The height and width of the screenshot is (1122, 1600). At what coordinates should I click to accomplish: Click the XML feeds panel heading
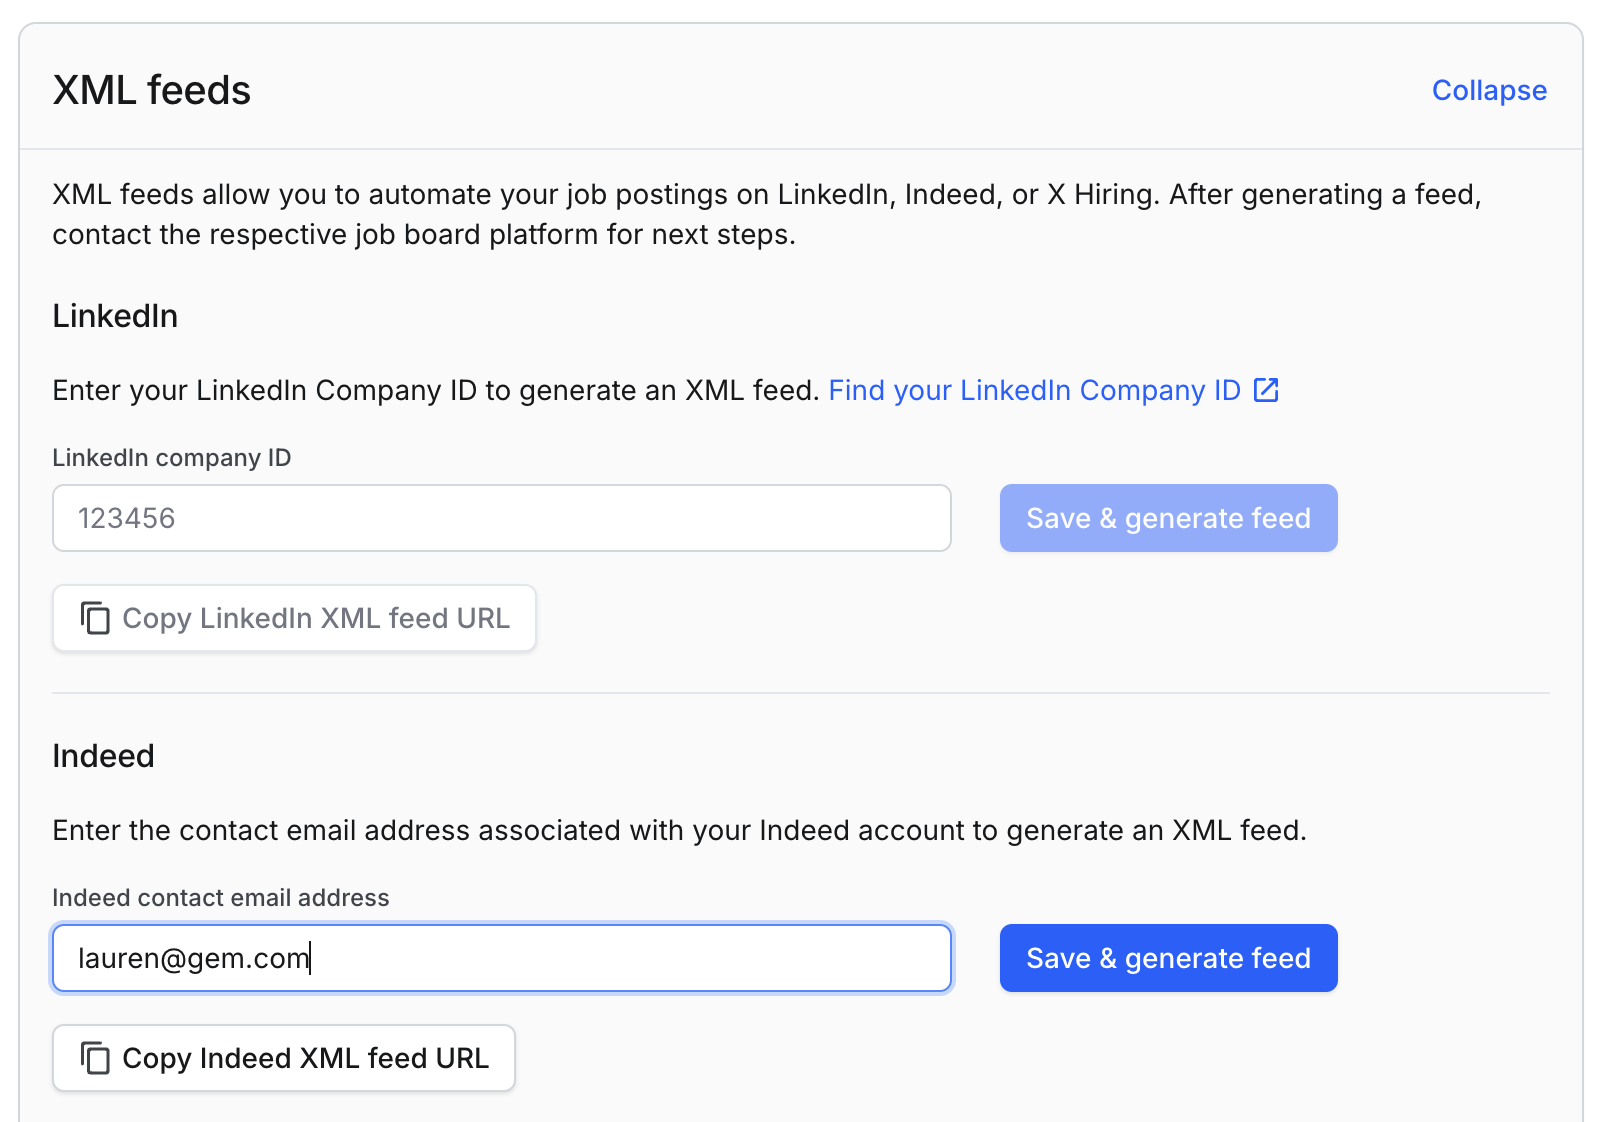152,90
